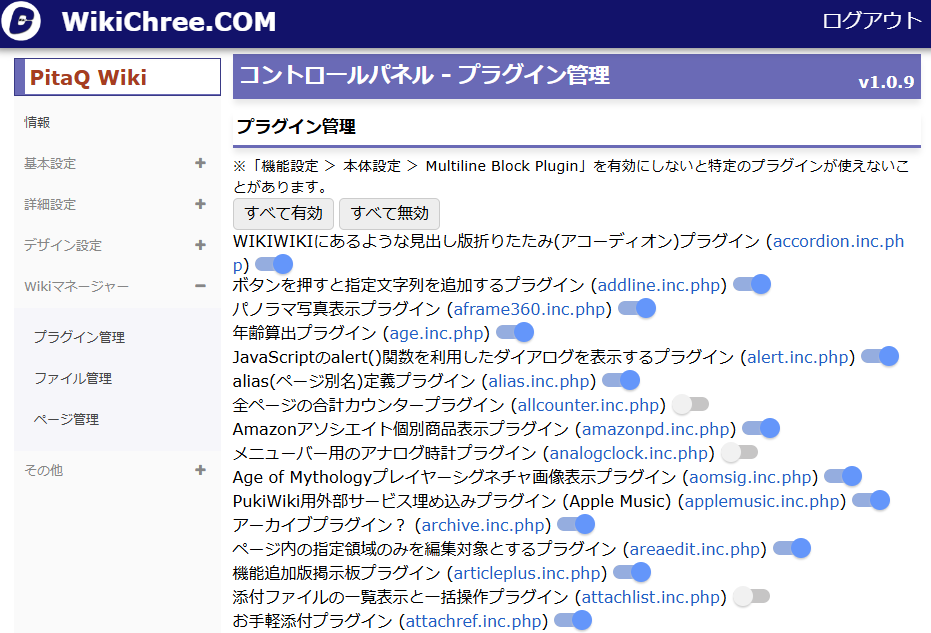
Task: Toggle the articleplus.inc.php plugin switch
Action: click(632, 572)
